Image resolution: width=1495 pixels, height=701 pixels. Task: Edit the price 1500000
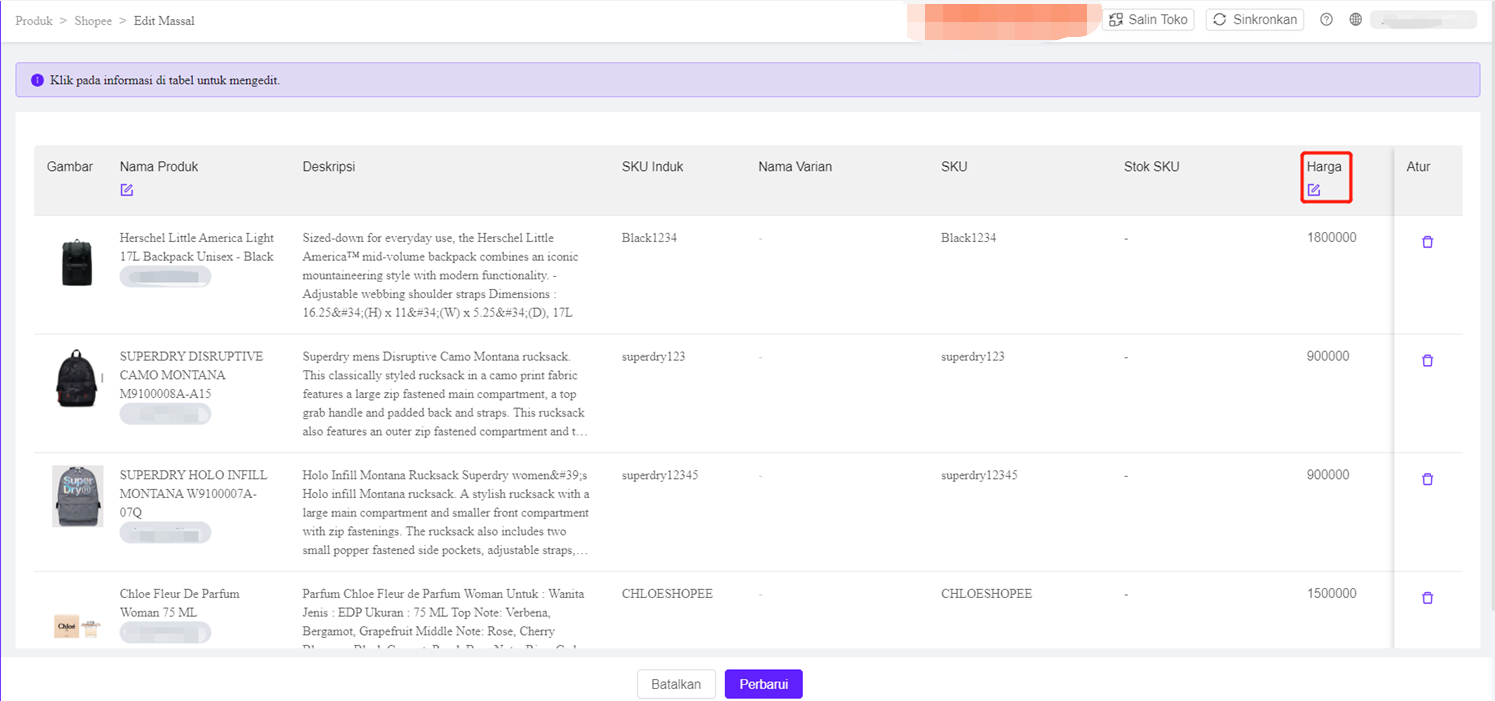click(1332, 593)
